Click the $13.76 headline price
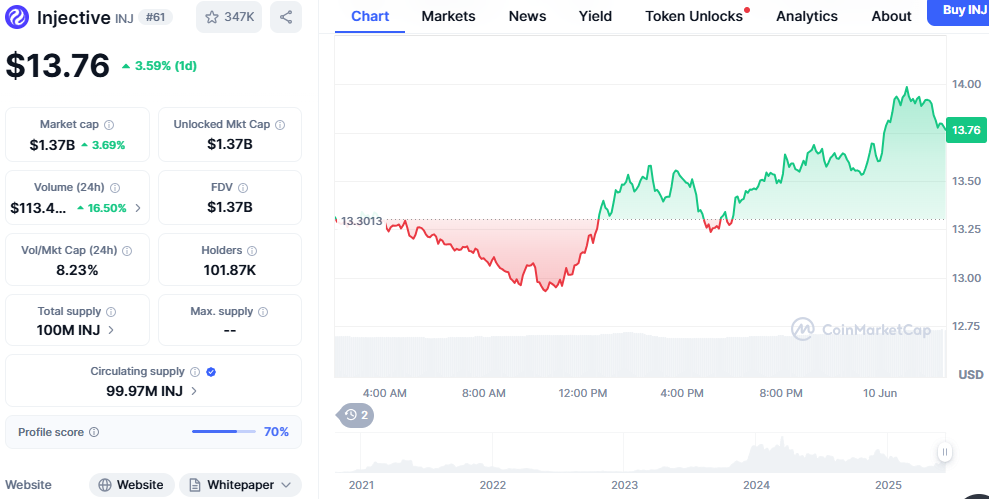989x499 pixels. (x=57, y=66)
